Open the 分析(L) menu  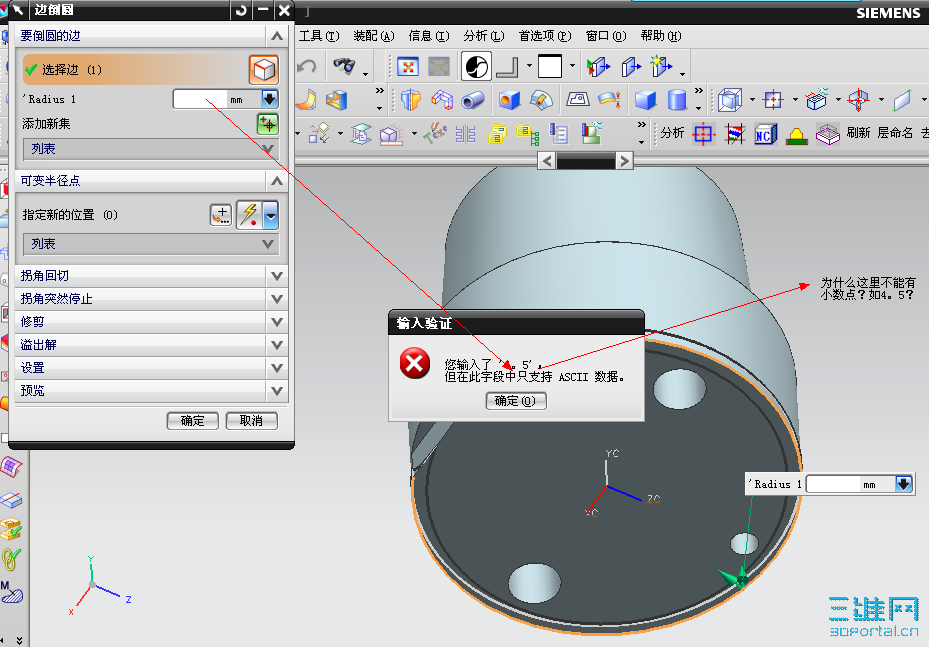tap(483, 36)
